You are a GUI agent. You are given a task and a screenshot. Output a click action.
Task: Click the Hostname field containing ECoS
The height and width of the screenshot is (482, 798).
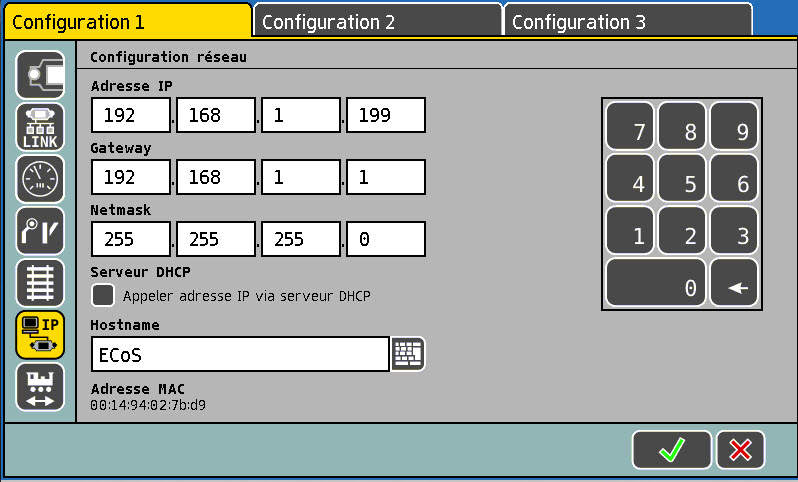239,354
